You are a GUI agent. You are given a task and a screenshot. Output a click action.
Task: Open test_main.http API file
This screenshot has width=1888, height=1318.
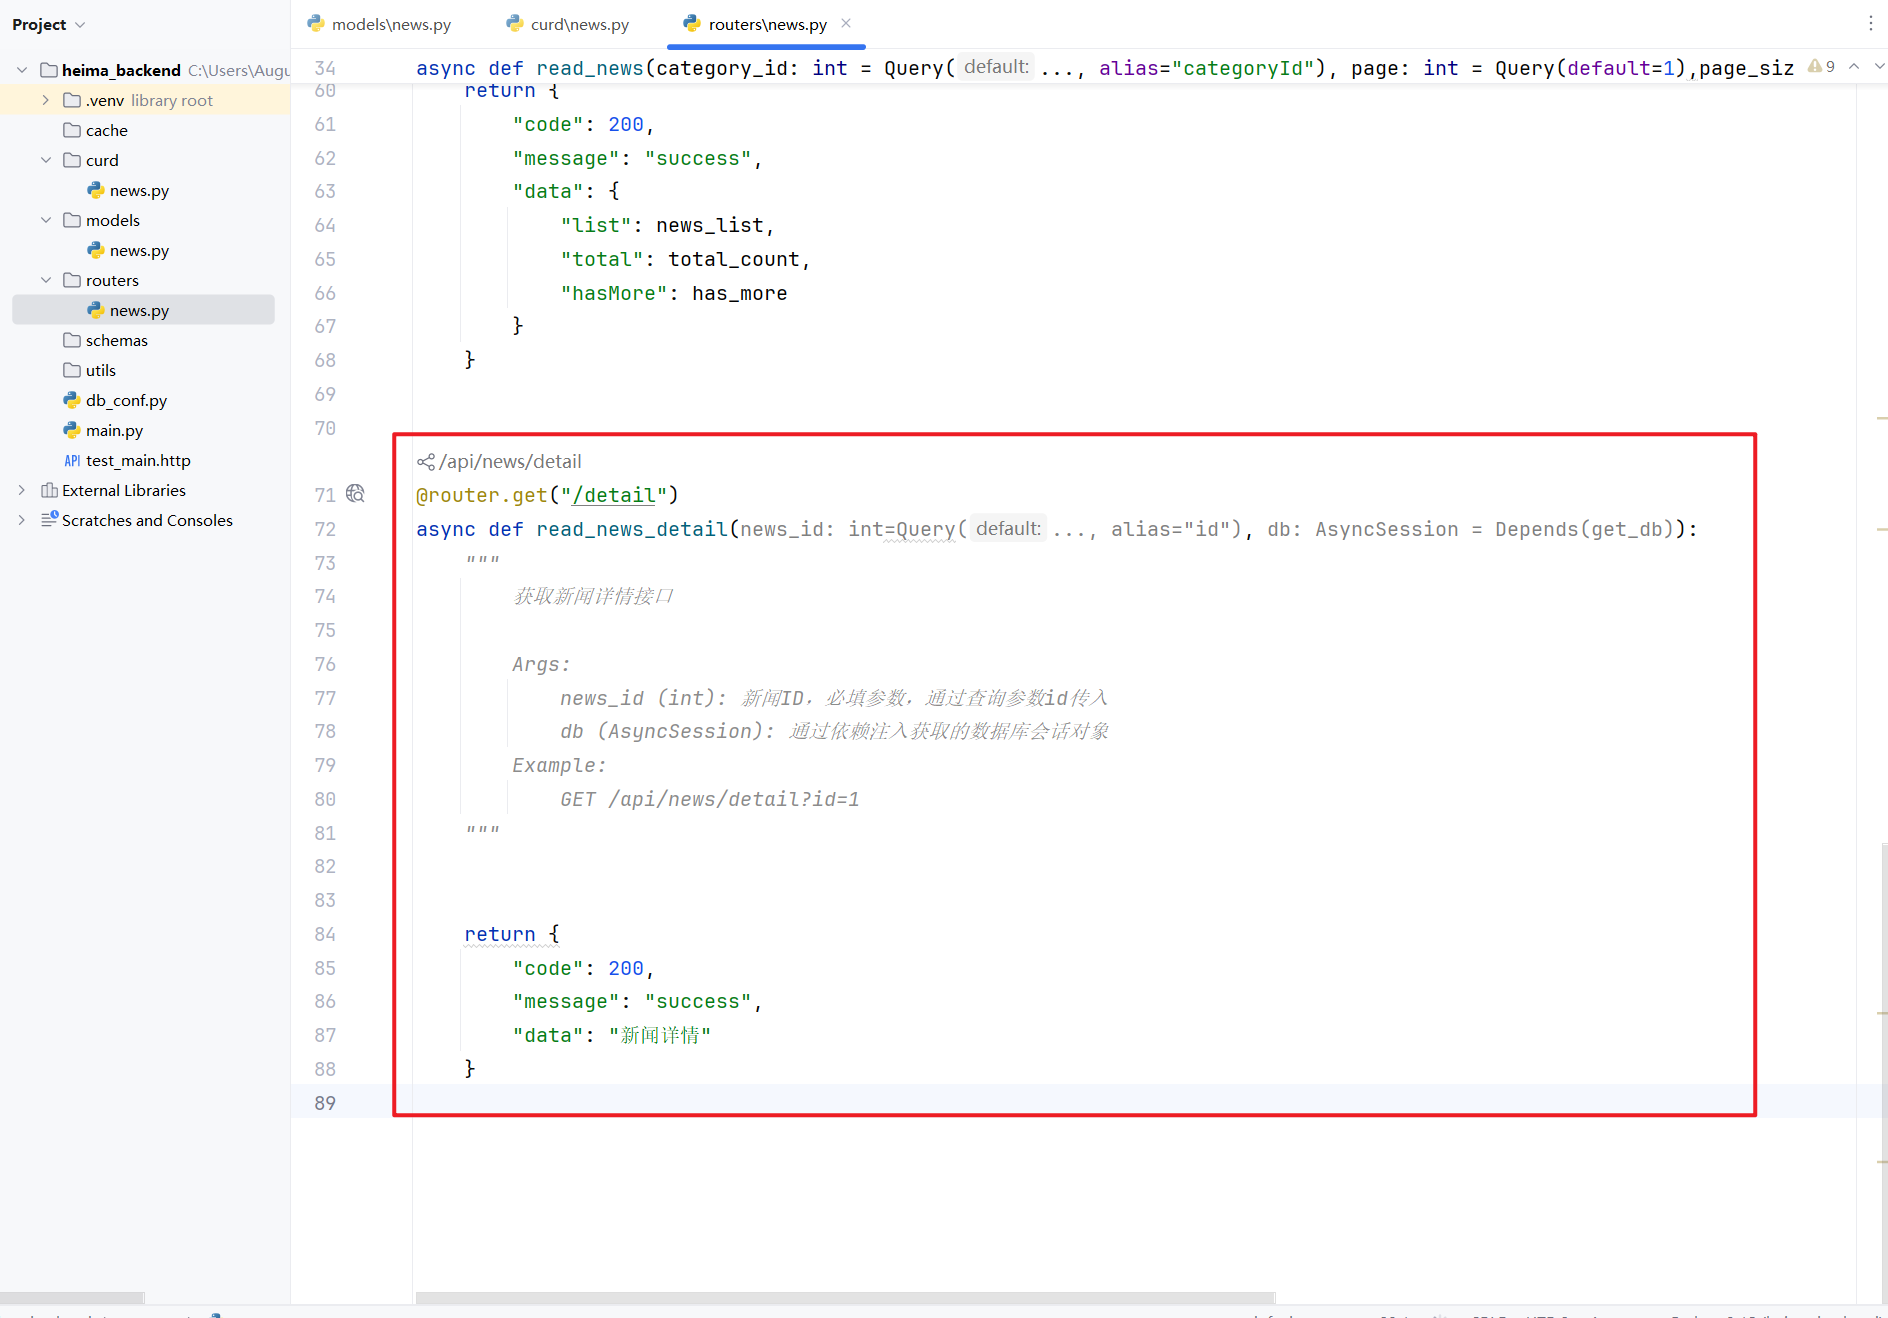[x=138, y=460]
